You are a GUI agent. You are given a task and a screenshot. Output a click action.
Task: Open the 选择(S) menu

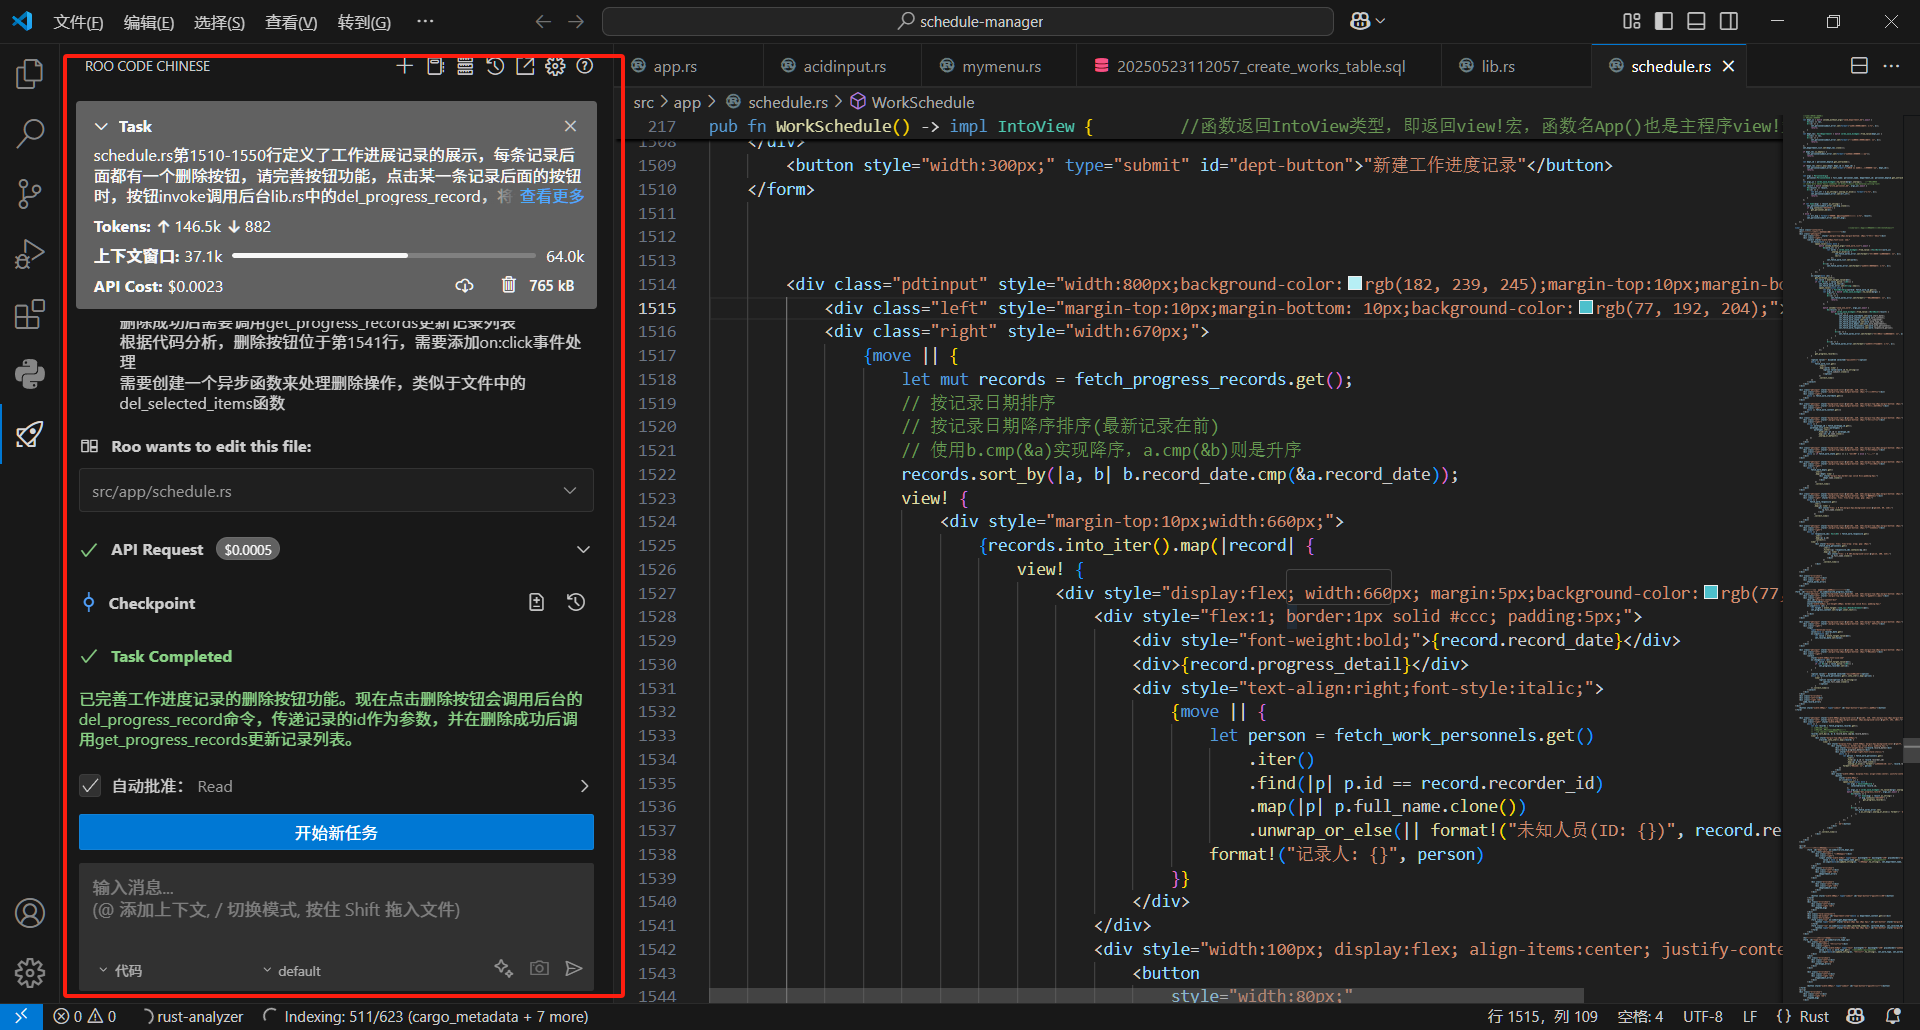coord(219,22)
